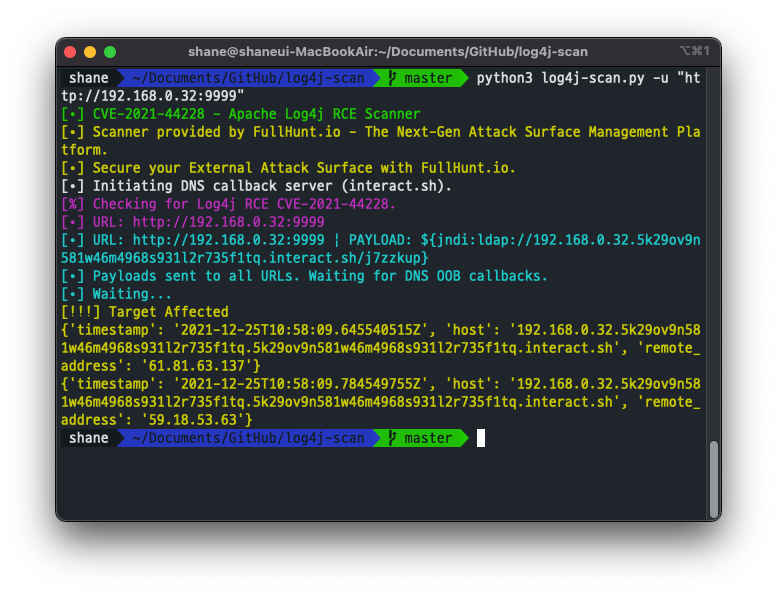Viewport: 777px width, 595px height.
Task: Click the "python3 log4j-scan.py -u" command text
Action: (x=572, y=78)
